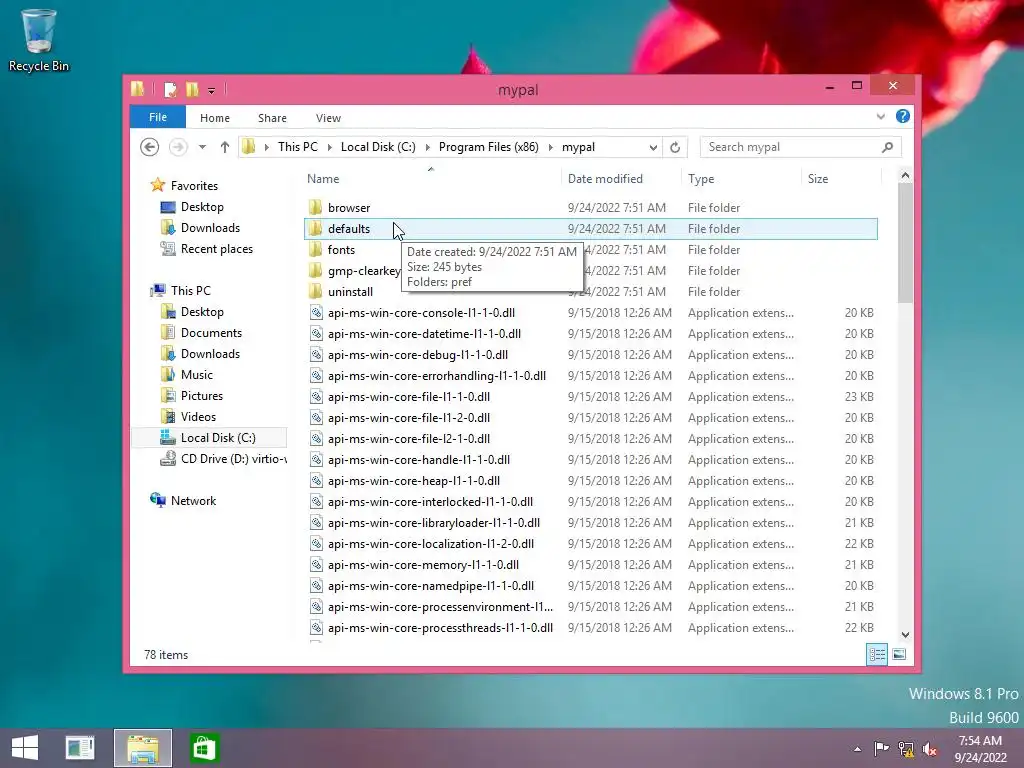Click the Forward navigation arrow

[x=178, y=147]
